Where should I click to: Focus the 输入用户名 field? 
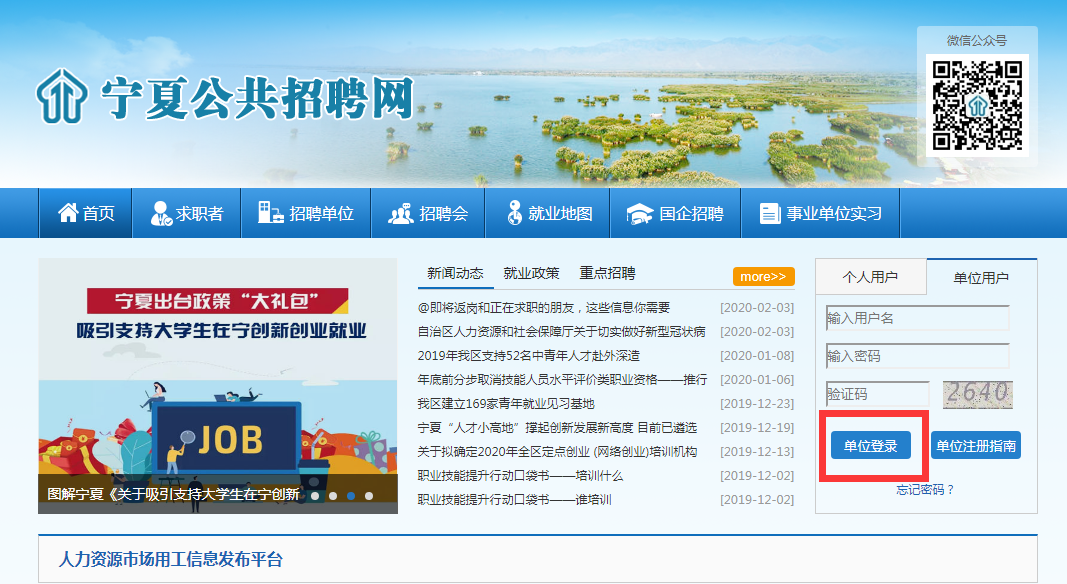[x=917, y=318]
